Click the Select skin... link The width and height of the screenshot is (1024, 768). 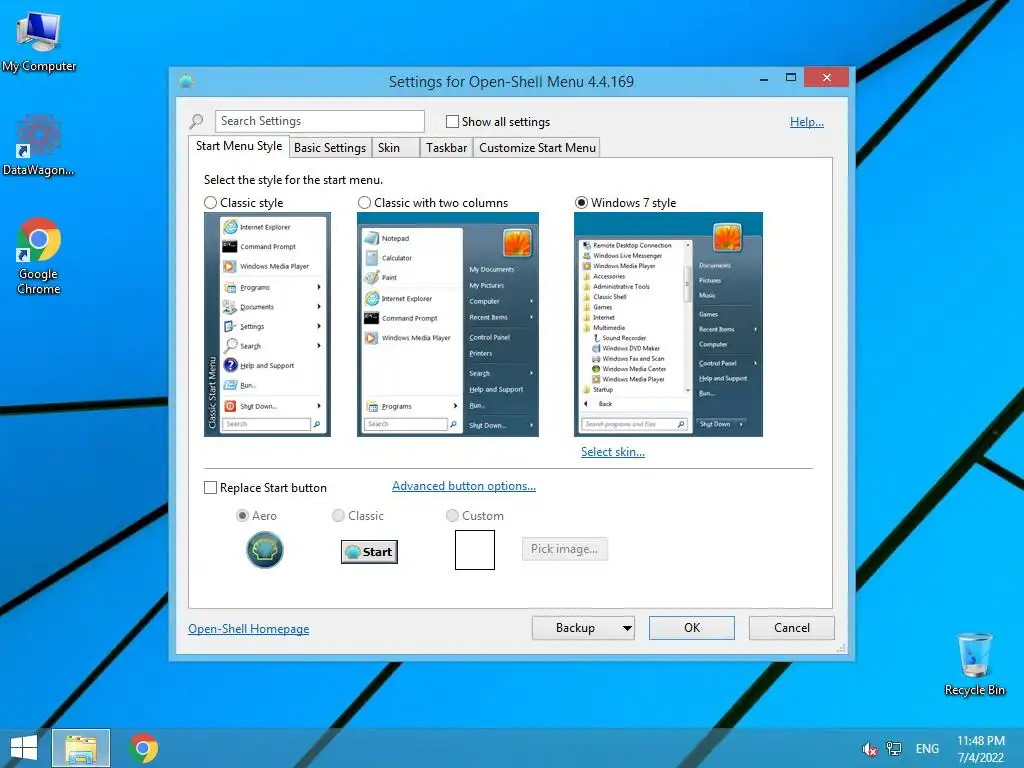point(613,452)
